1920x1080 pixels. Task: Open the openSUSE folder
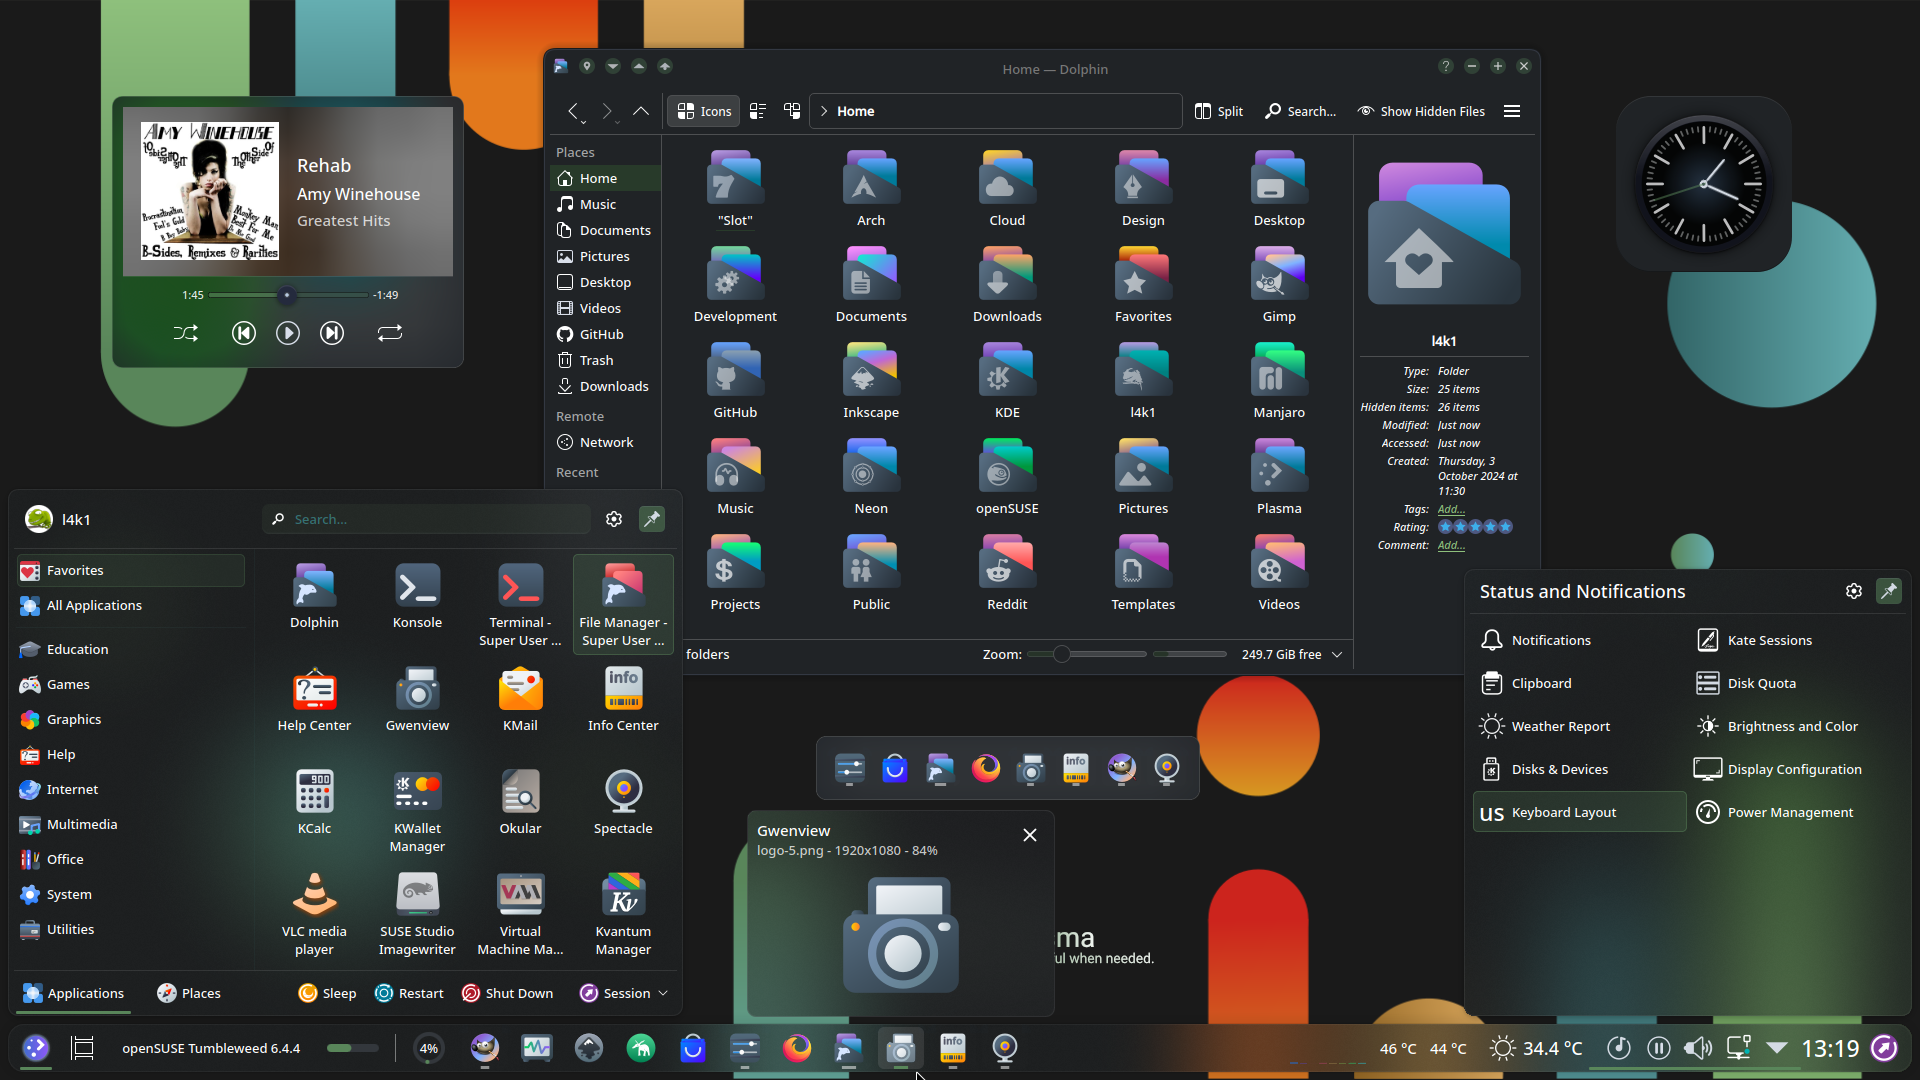coord(1007,478)
